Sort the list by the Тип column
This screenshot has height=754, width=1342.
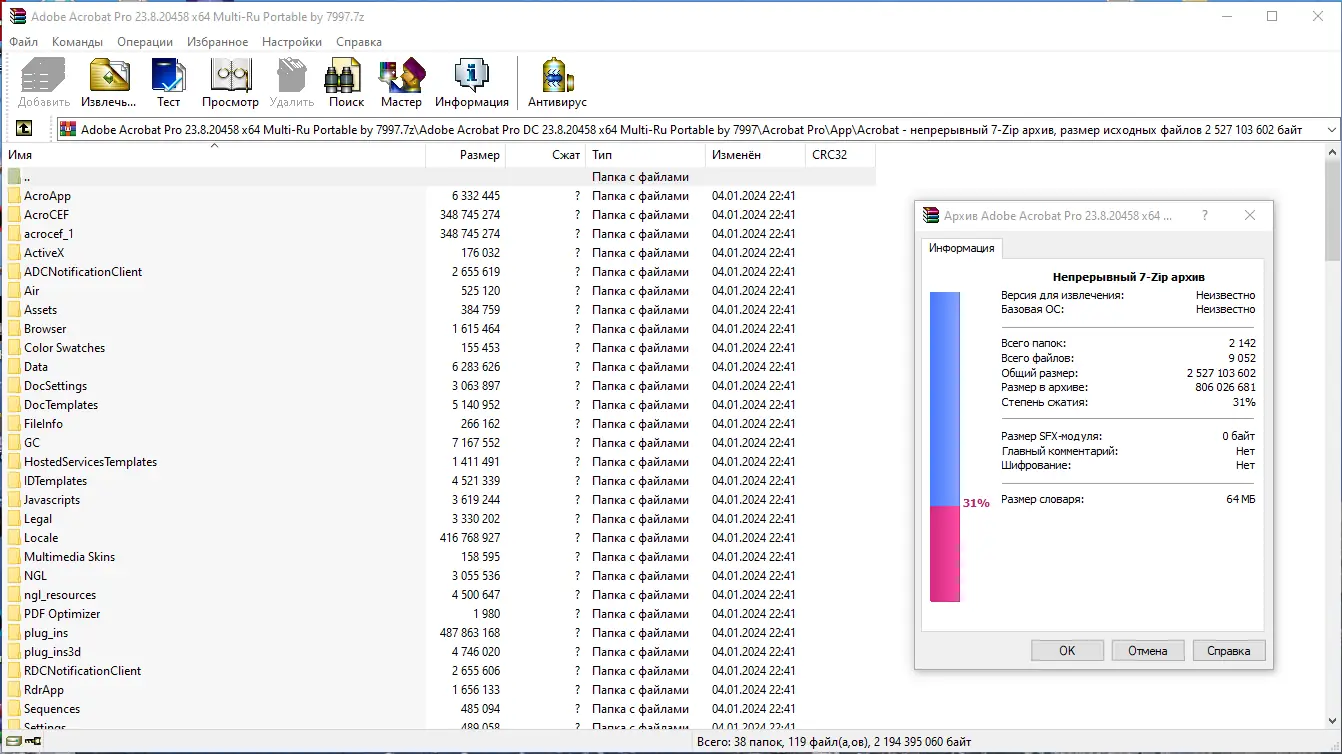(x=645, y=155)
